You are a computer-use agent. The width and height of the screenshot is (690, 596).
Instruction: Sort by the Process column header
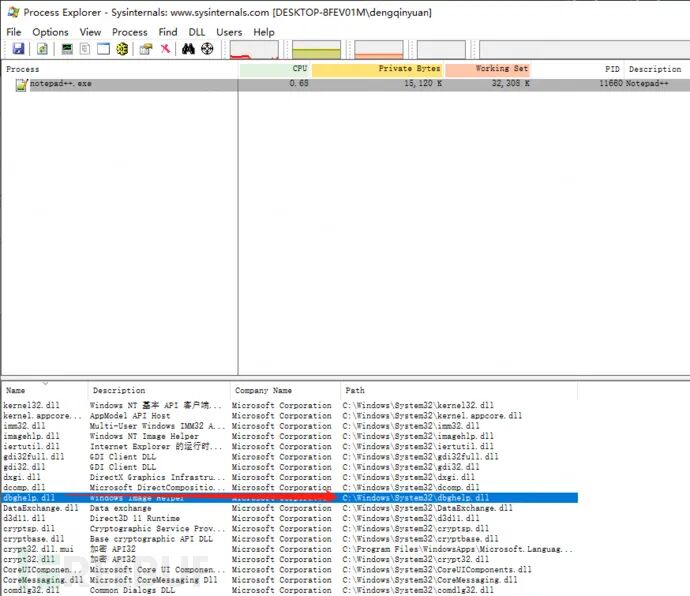tap(120, 69)
